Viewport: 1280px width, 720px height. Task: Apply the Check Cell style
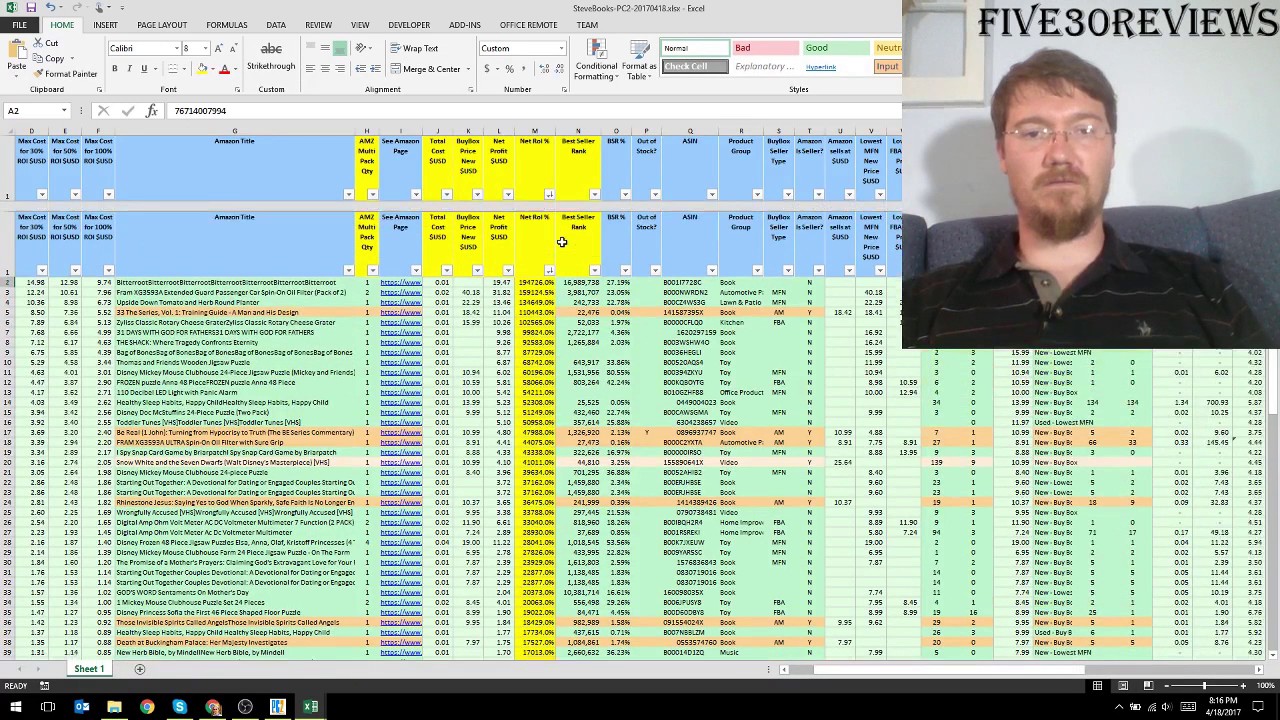(x=695, y=67)
